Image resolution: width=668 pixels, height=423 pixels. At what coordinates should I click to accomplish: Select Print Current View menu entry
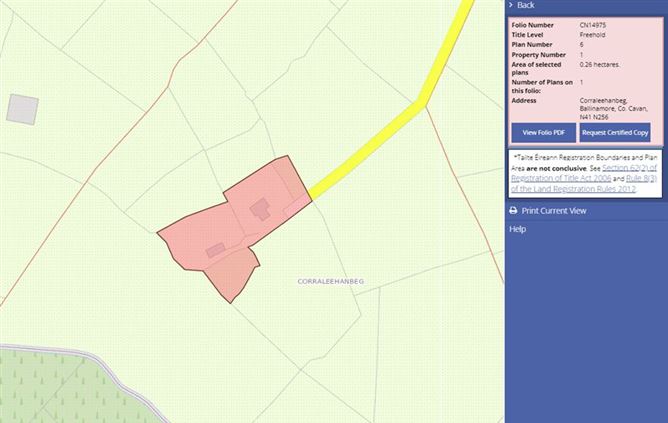(x=554, y=210)
